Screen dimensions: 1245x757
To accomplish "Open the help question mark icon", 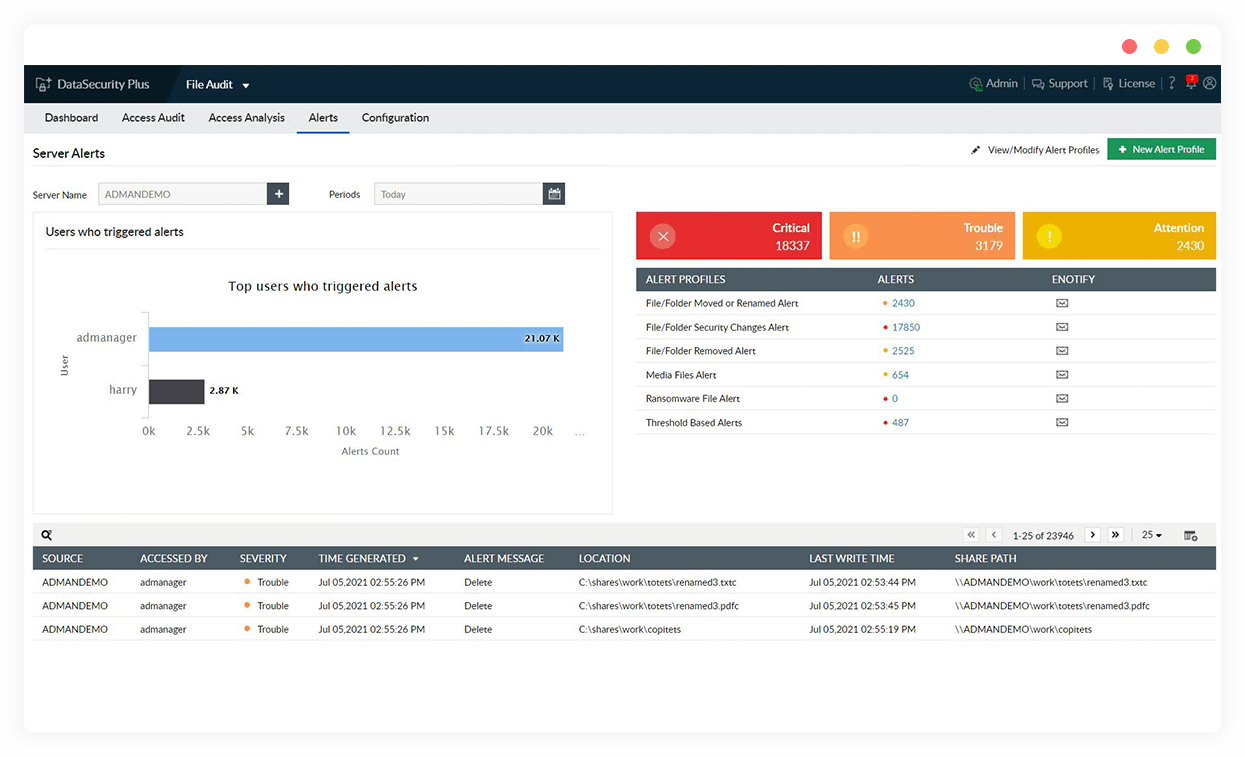I will pyautogui.click(x=1172, y=84).
